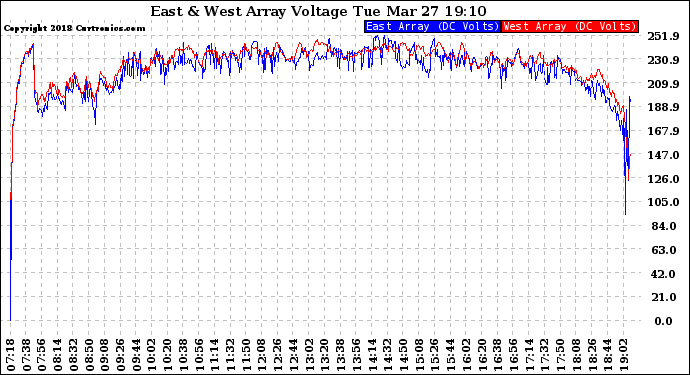Click the 11:14 time label

(x=215, y=355)
